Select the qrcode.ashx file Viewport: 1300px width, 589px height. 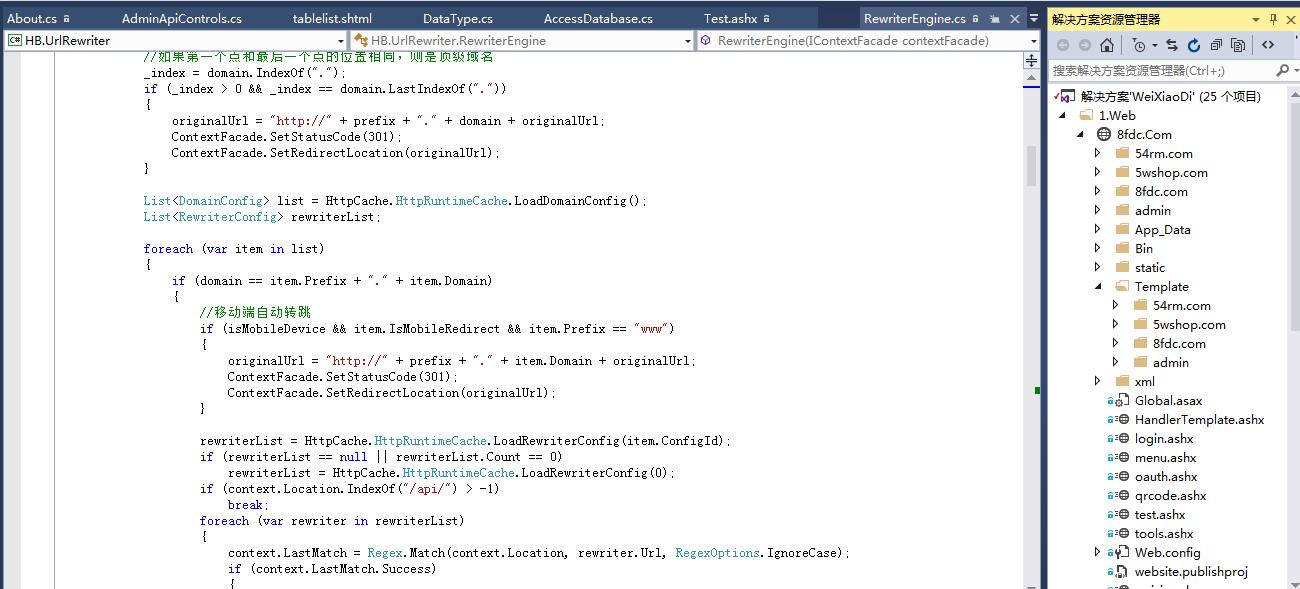click(1170, 495)
